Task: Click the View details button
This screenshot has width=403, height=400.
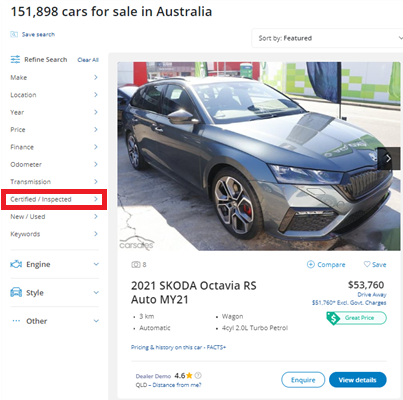Action: click(358, 380)
